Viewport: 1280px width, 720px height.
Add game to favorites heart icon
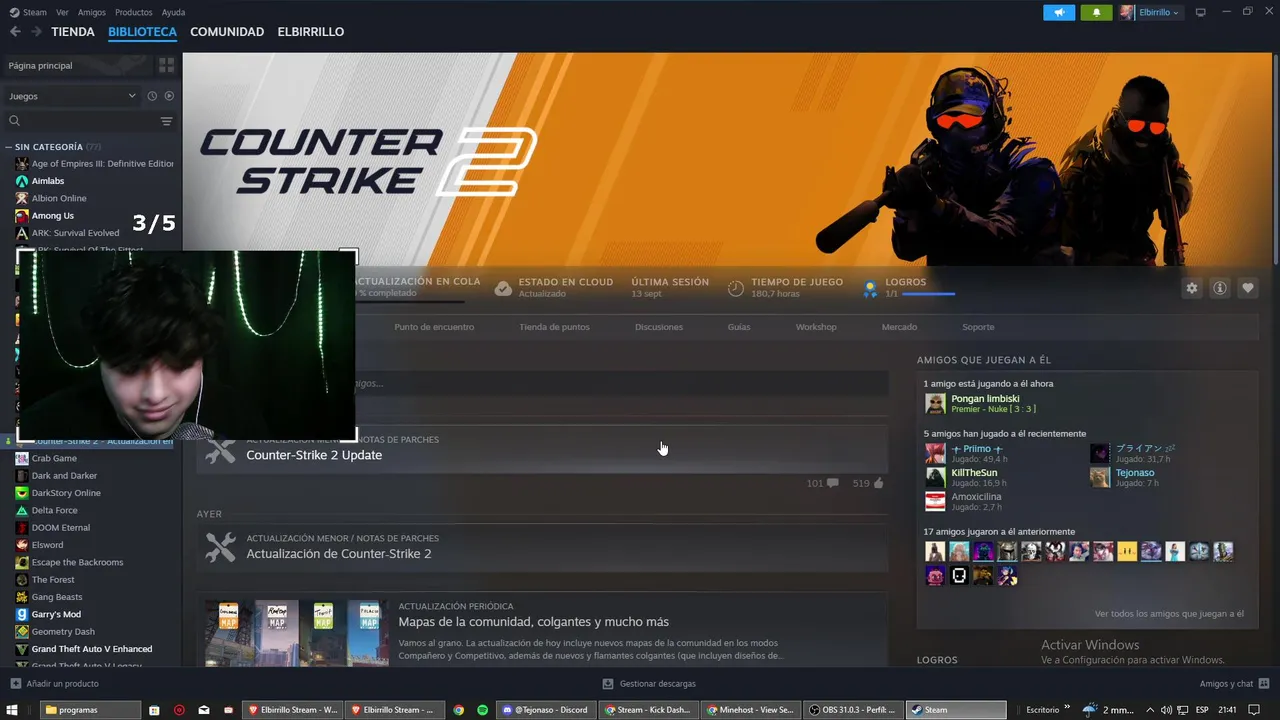point(1248,288)
